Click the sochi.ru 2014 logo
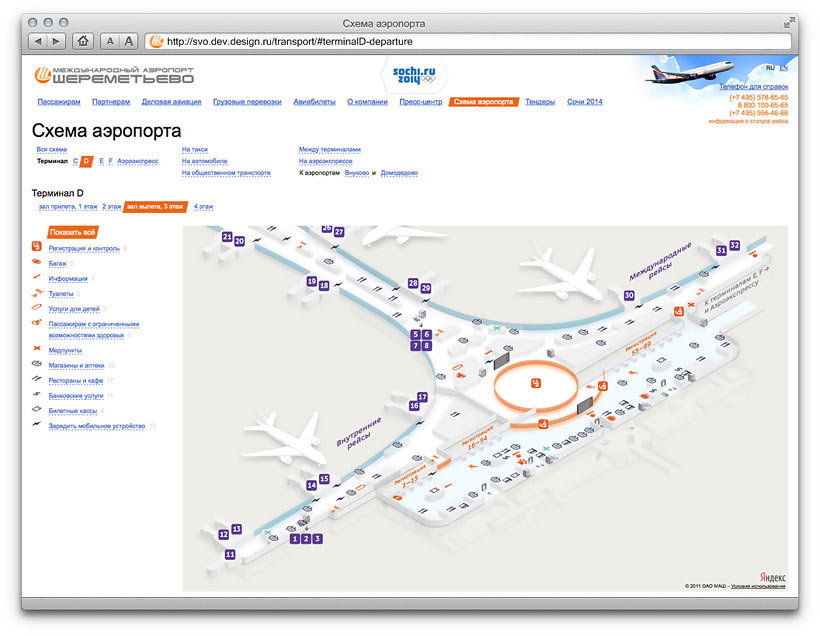Viewport: 820px width, 636px height. tap(414, 75)
